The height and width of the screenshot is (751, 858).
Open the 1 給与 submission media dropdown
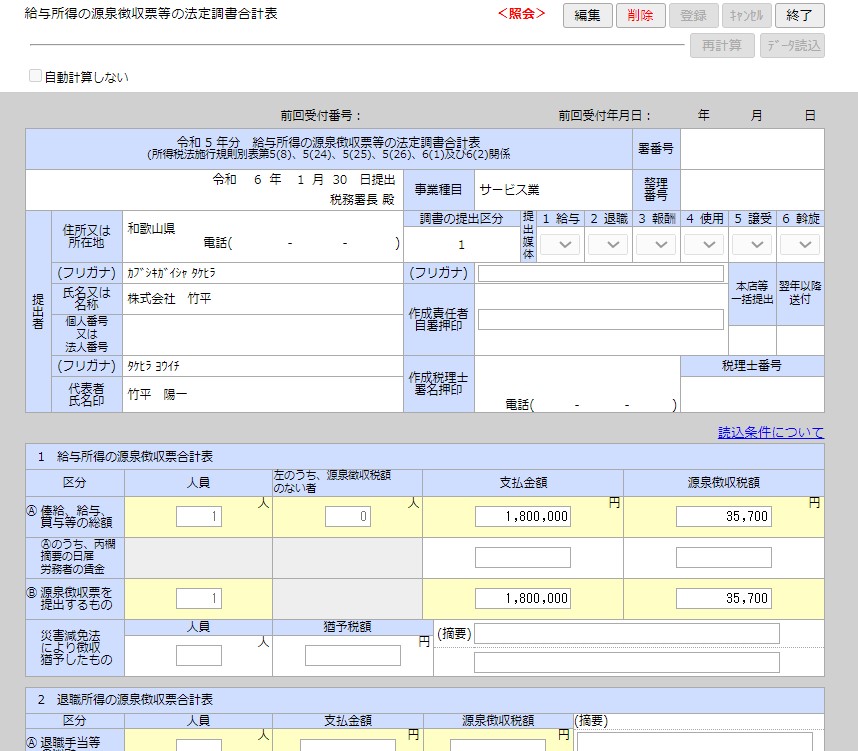click(x=560, y=244)
